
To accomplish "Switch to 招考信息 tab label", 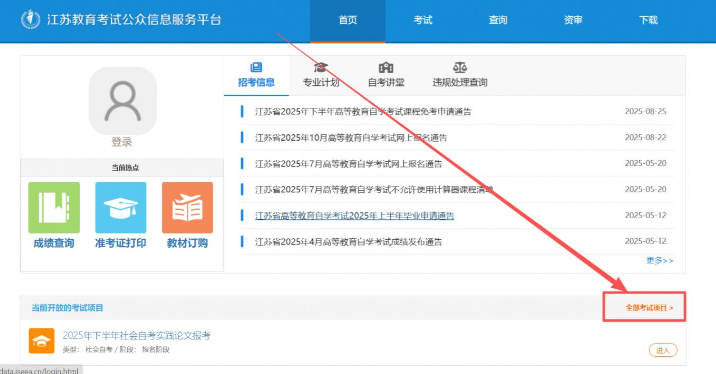I will [256, 82].
